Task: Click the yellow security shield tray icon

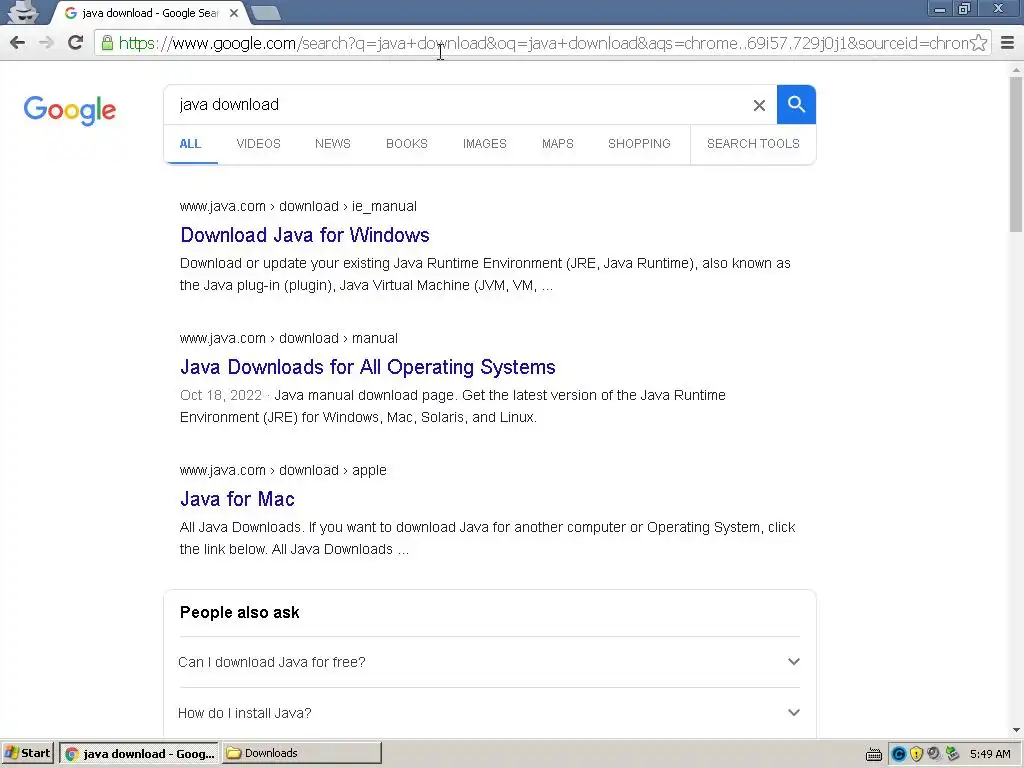Action: [916, 754]
